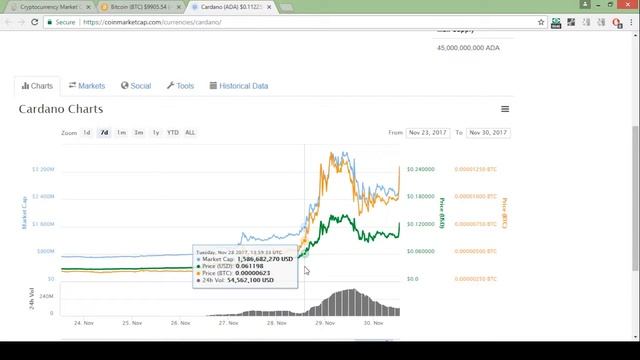Click the From date field Nov 23, 2017

pos(428,133)
